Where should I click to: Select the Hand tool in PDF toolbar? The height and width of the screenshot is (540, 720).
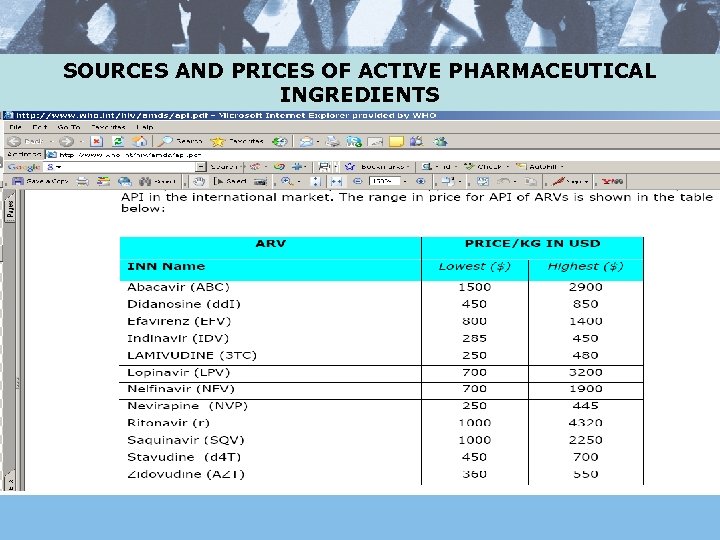click(x=199, y=181)
